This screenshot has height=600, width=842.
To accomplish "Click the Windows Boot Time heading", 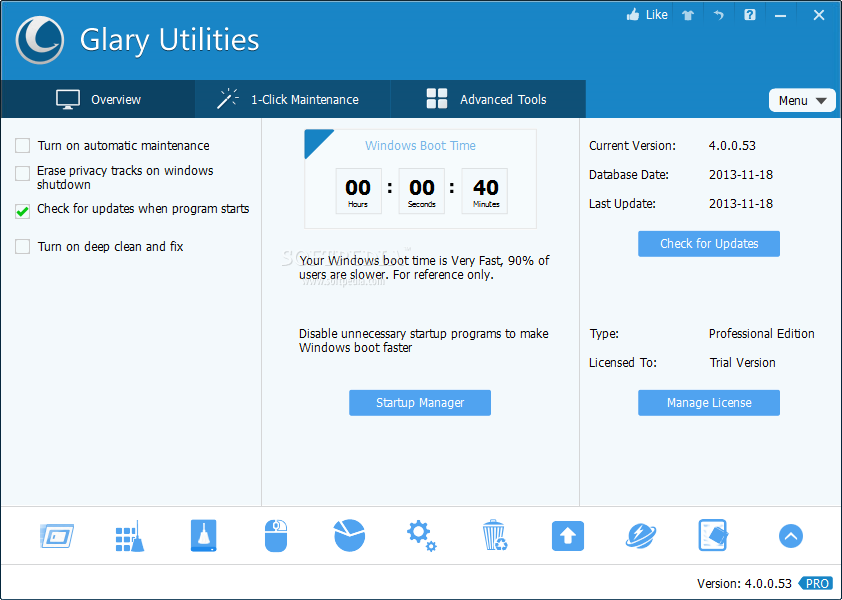I will click(420, 146).
